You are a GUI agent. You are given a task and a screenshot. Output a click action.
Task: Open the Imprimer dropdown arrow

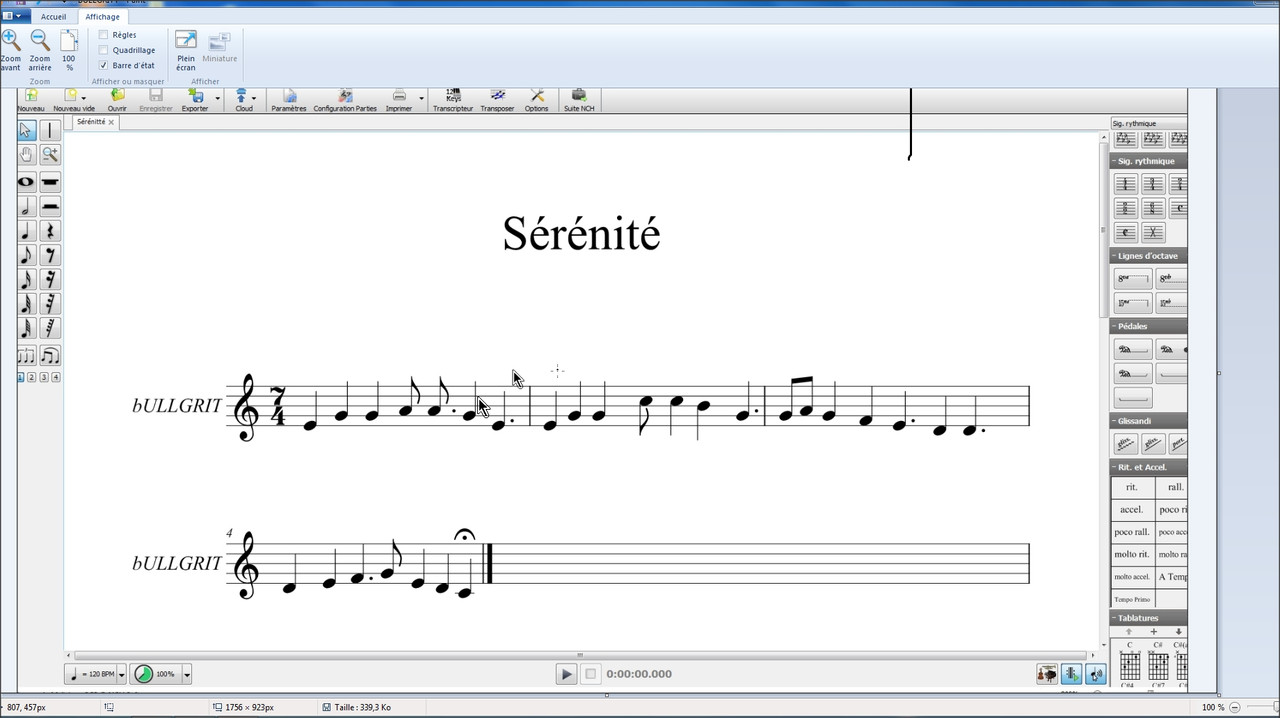[x=421, y=98]
